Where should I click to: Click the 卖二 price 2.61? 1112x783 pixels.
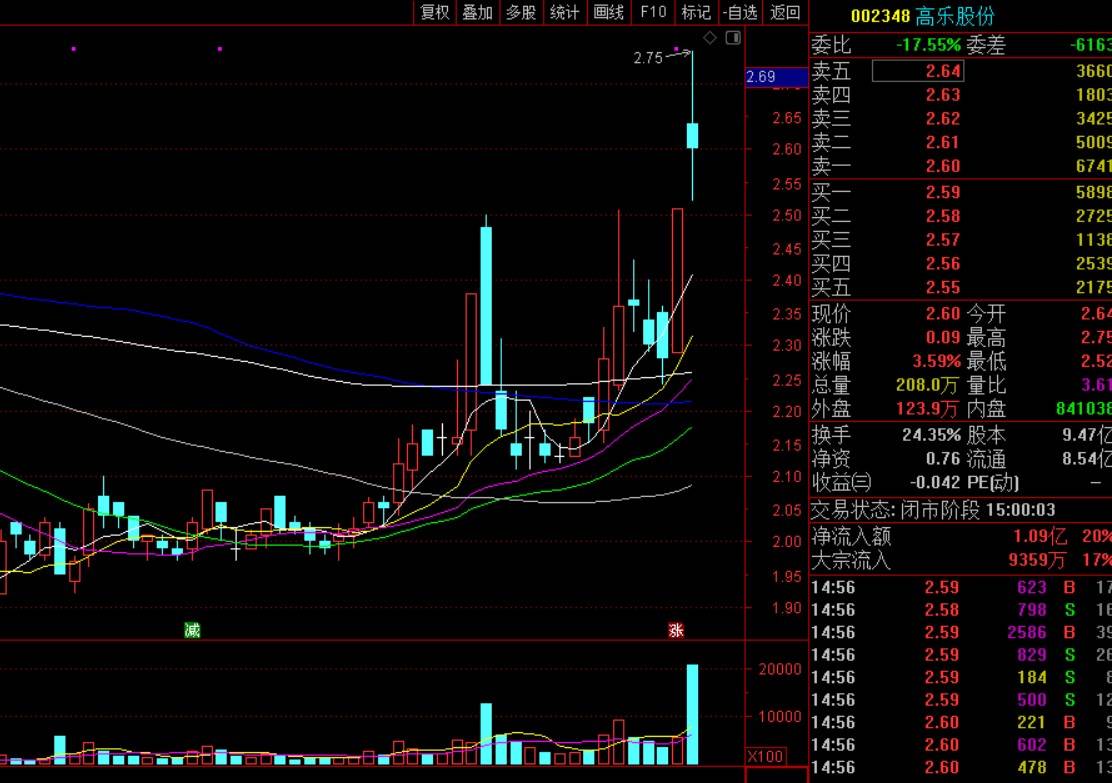pos(943,143)
